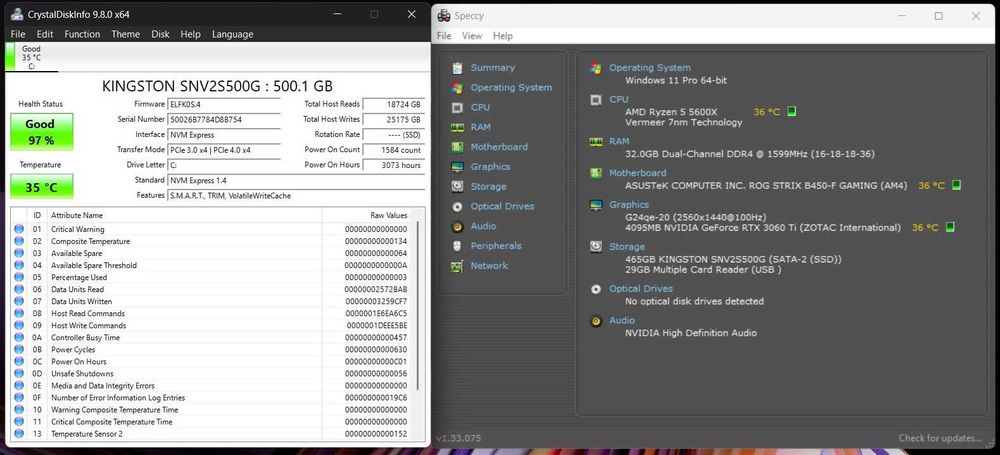Select the Data Units Written attribute row
The width and height of the screenshot is (1000, 455).
coord(212,301)
